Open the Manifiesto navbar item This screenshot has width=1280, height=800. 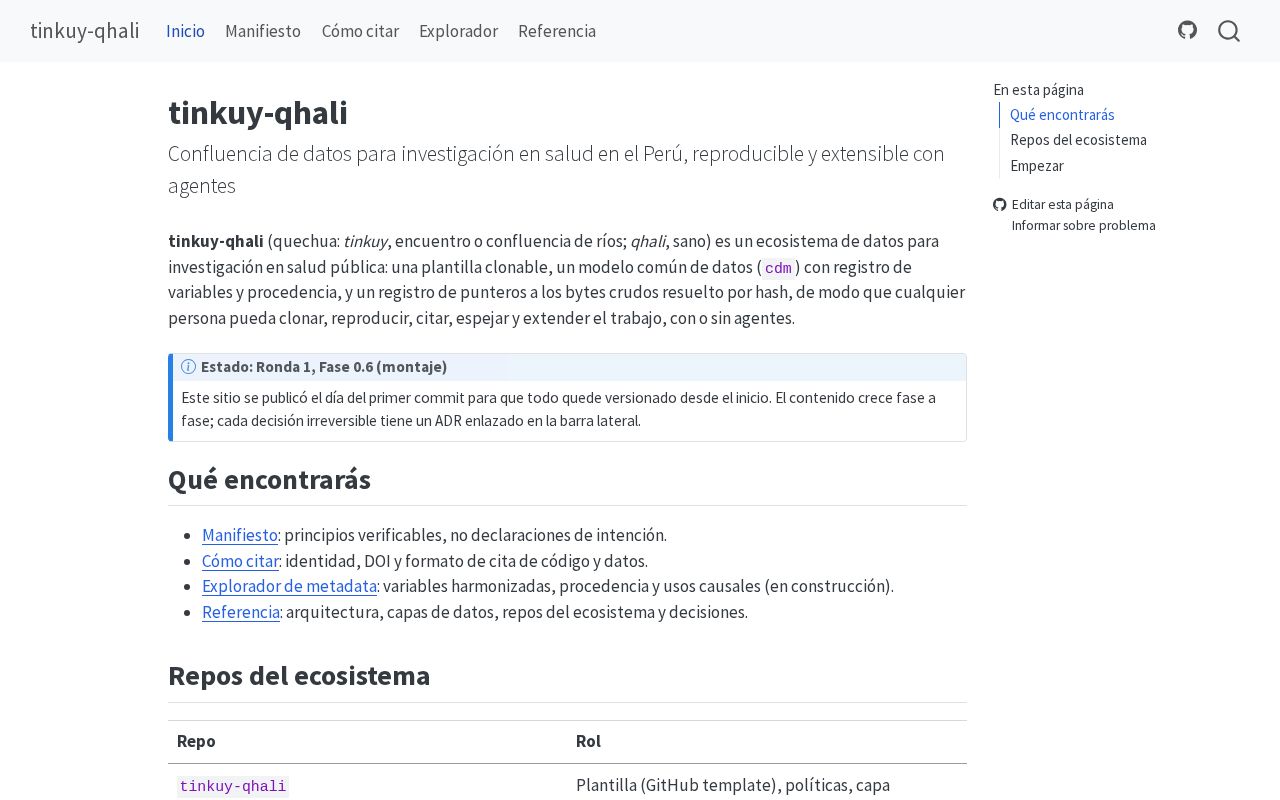[x=263, y=31]
